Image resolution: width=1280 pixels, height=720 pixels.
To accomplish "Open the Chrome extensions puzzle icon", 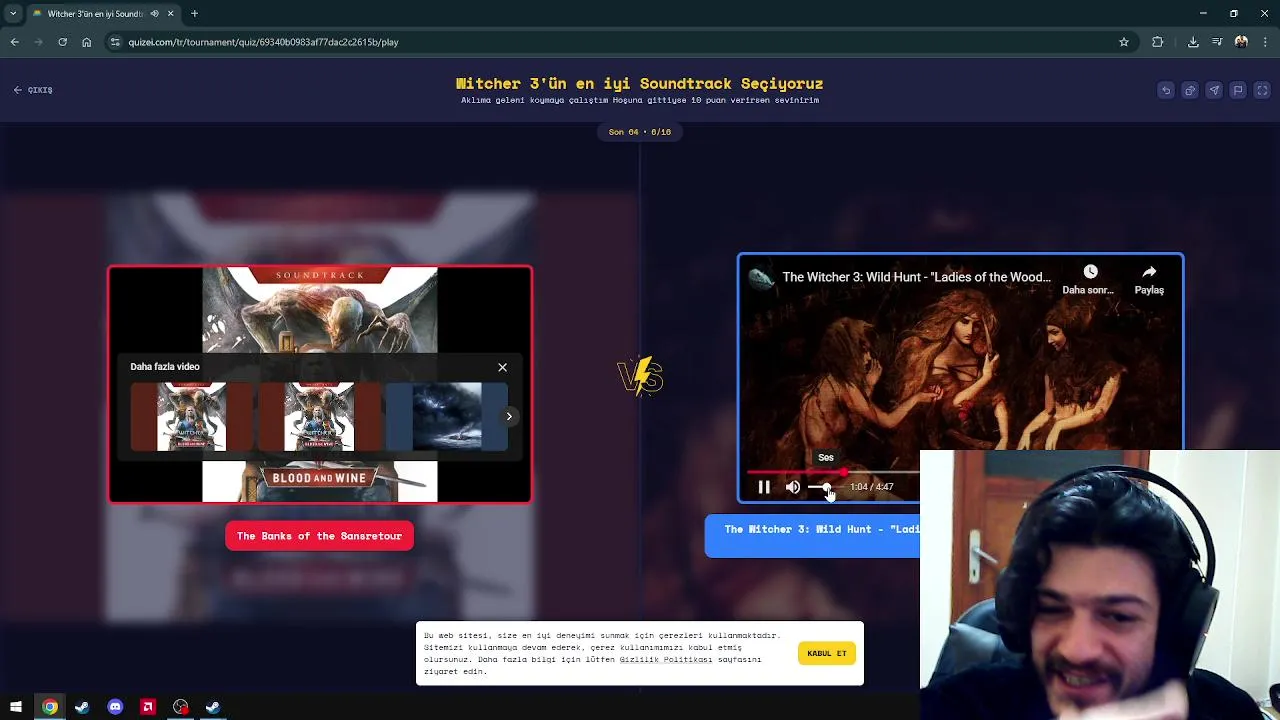I will (x=1158, y=42).
